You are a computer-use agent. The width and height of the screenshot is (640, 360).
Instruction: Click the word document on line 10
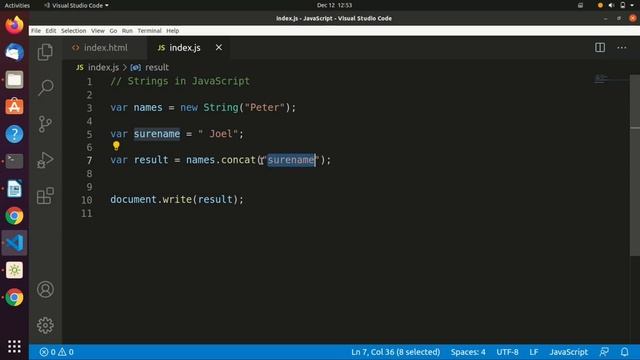pos(133,200)
